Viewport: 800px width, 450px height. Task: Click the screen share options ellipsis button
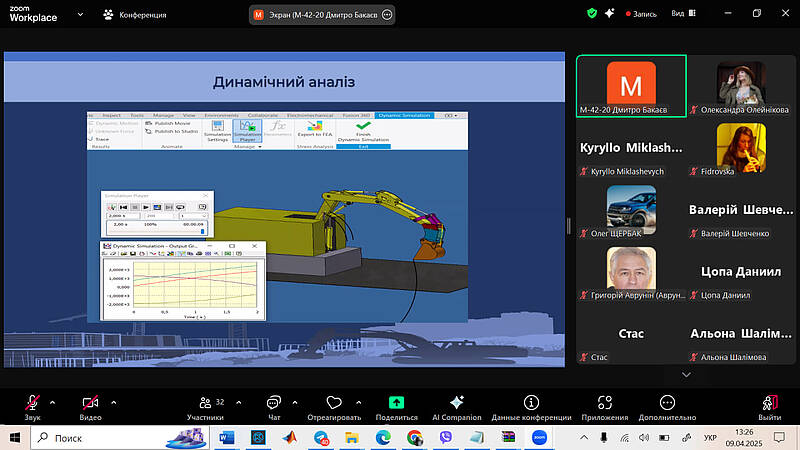coord(388,15)
